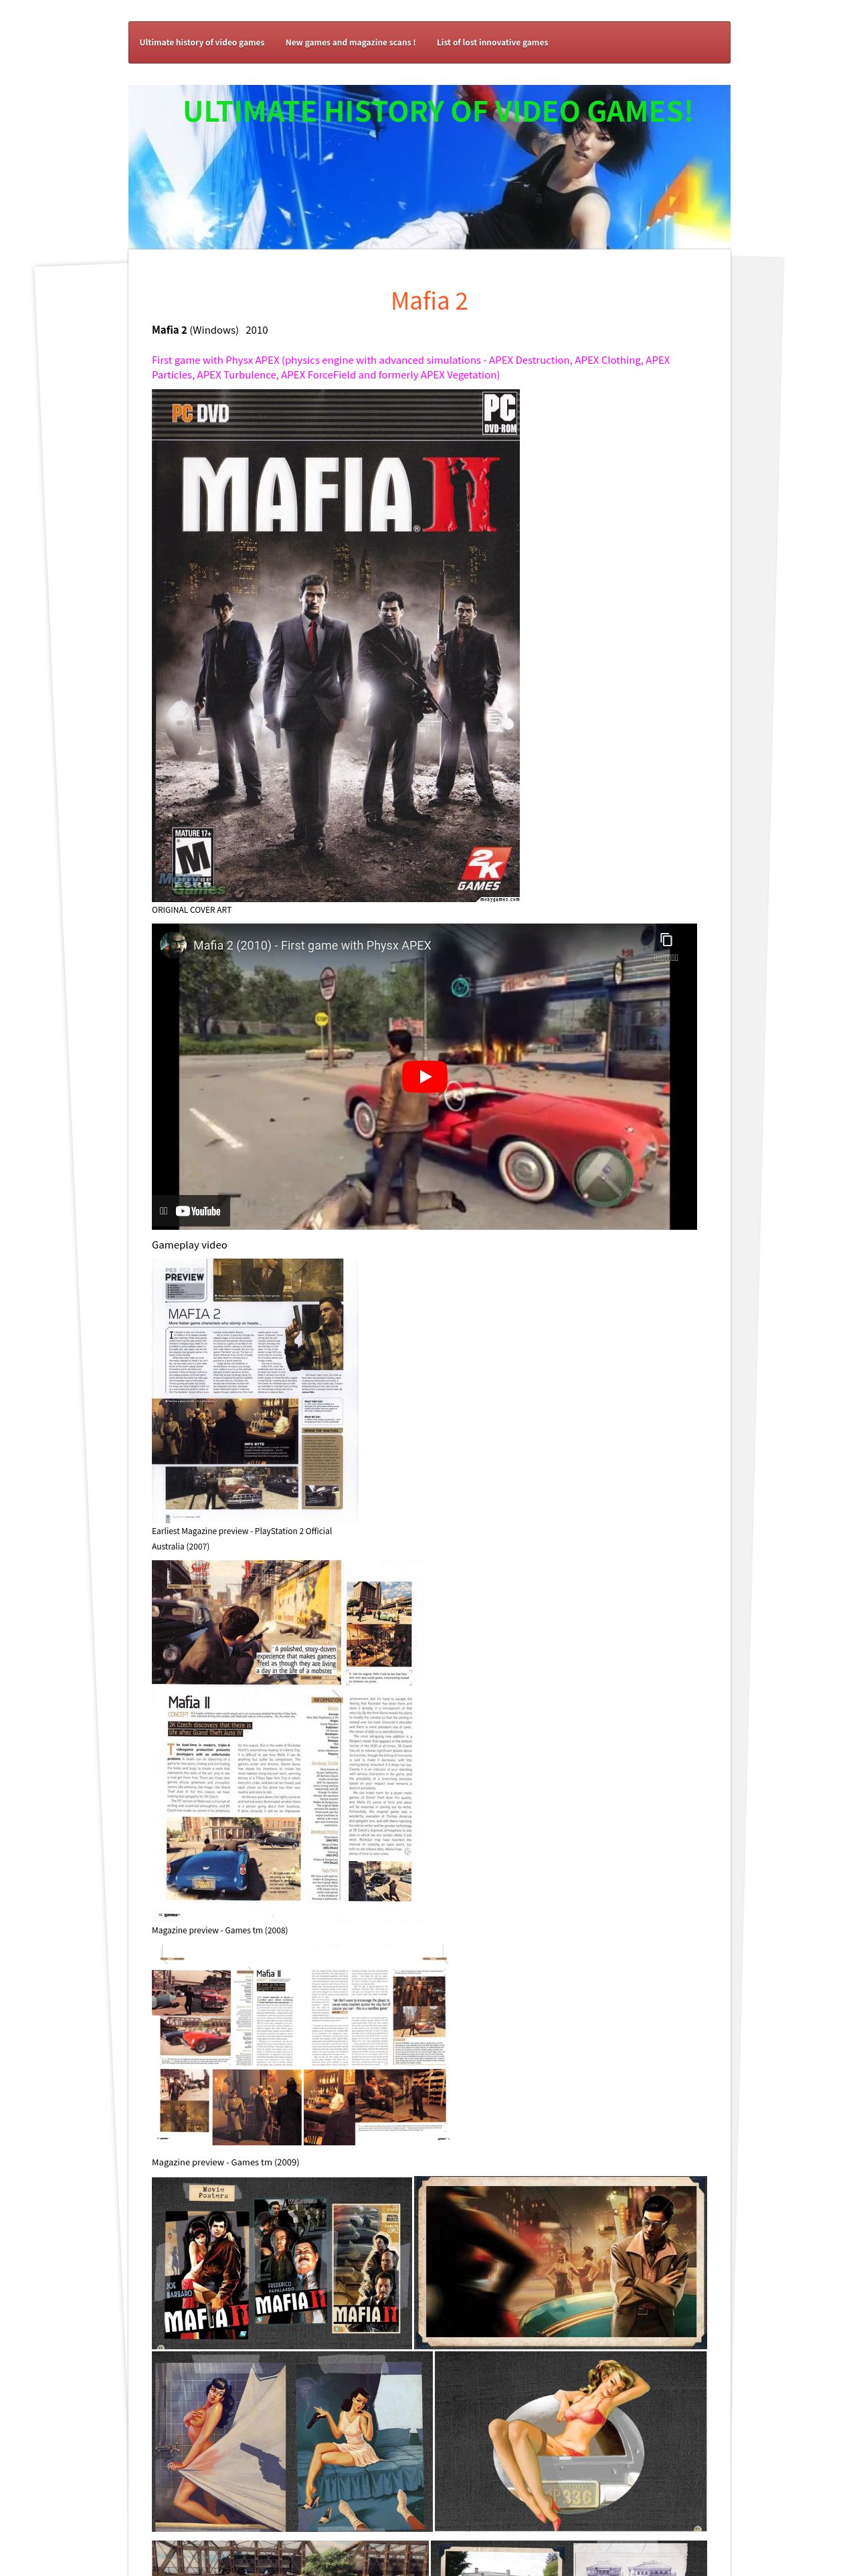The height and width of the screenshot is (2576, 859).
Task: Select the Gameplay video caption
Action: pyautogui.click(x=189, y=1245)
